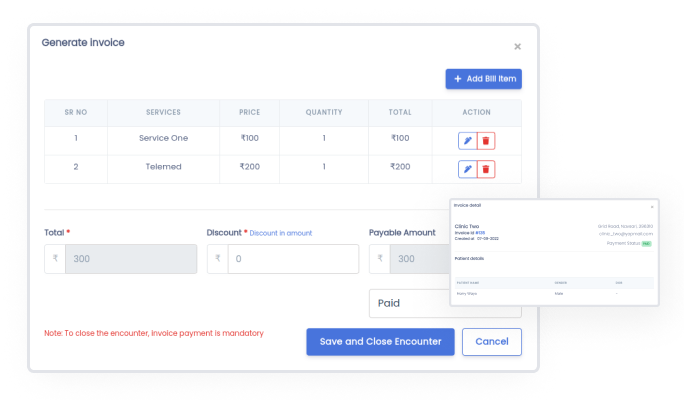Cancel the invoice generation

(x=492, y=342)
